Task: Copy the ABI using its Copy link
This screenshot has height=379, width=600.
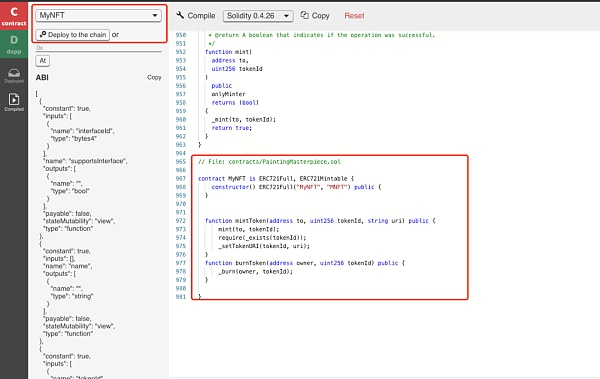Action: pyautogui.click(x=154, y=77)
